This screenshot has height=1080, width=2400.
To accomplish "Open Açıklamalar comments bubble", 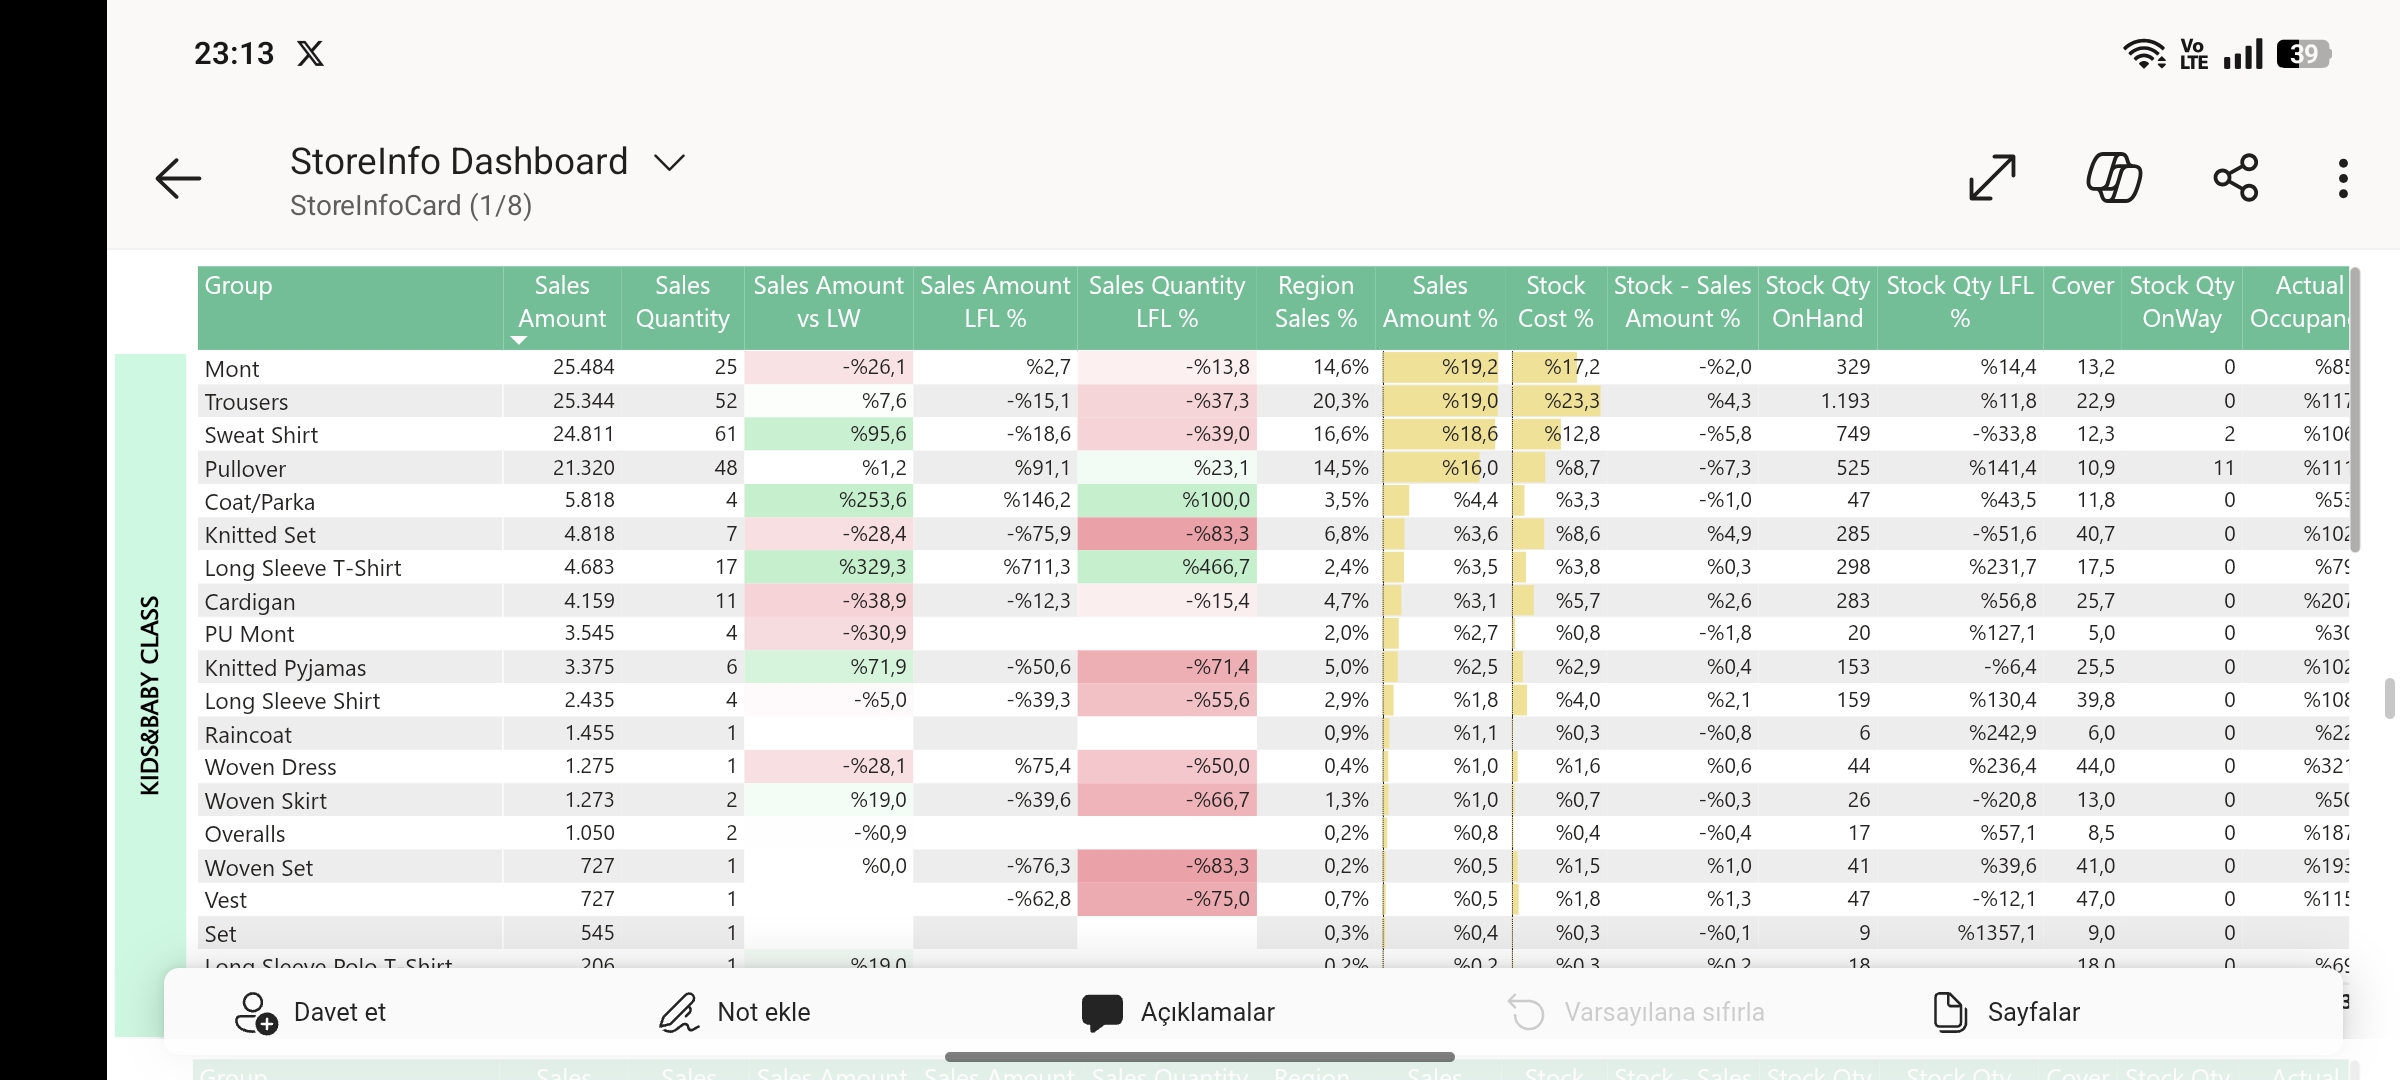I will point(1102,1012).
